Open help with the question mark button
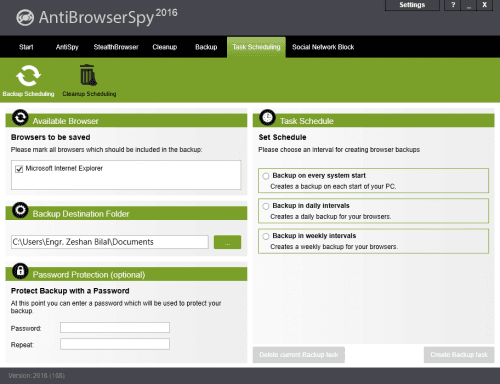The image size is (500, 384). pos(453,5)
